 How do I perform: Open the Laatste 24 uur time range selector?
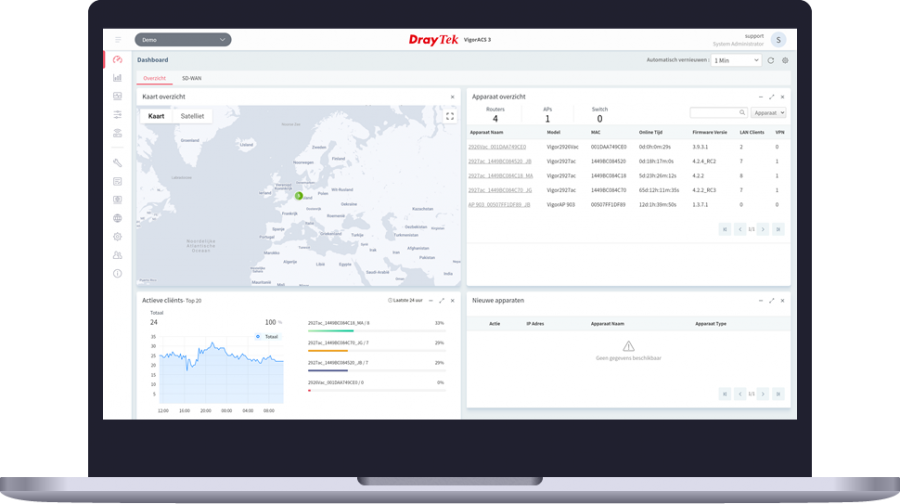pos(405,300)
